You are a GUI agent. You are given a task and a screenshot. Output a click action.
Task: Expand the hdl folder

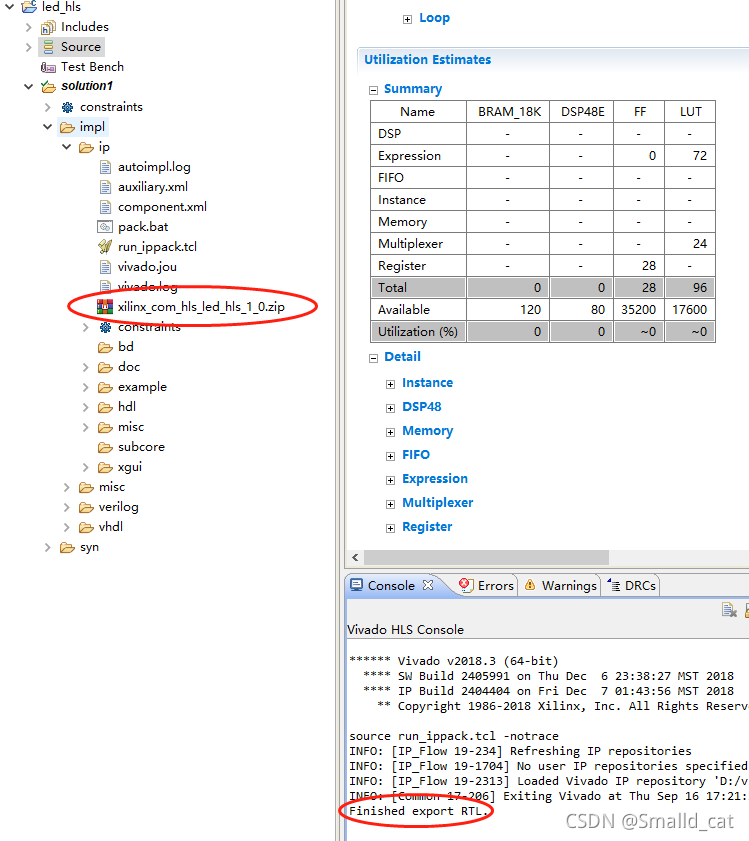click(x=86, y=408)
